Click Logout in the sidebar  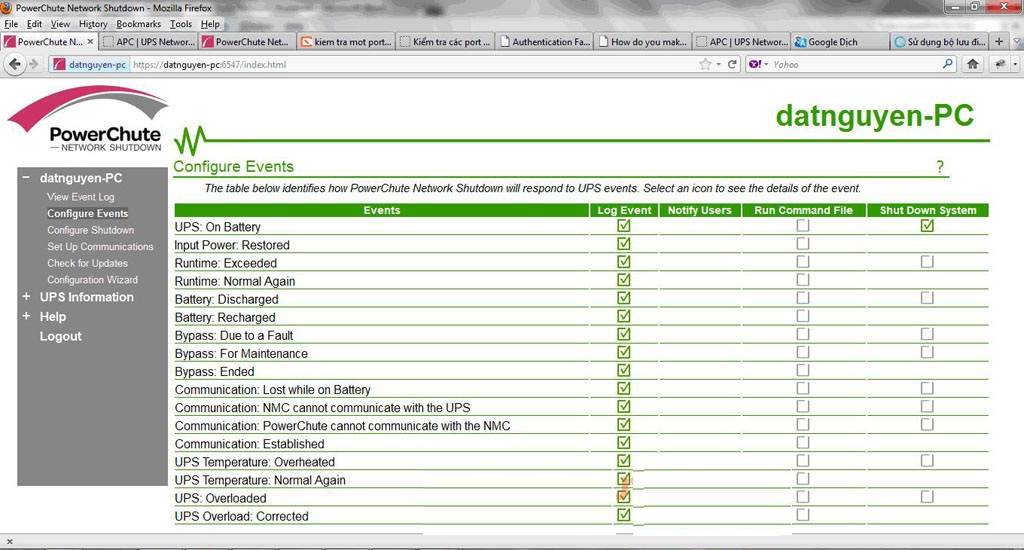point(61,336)
